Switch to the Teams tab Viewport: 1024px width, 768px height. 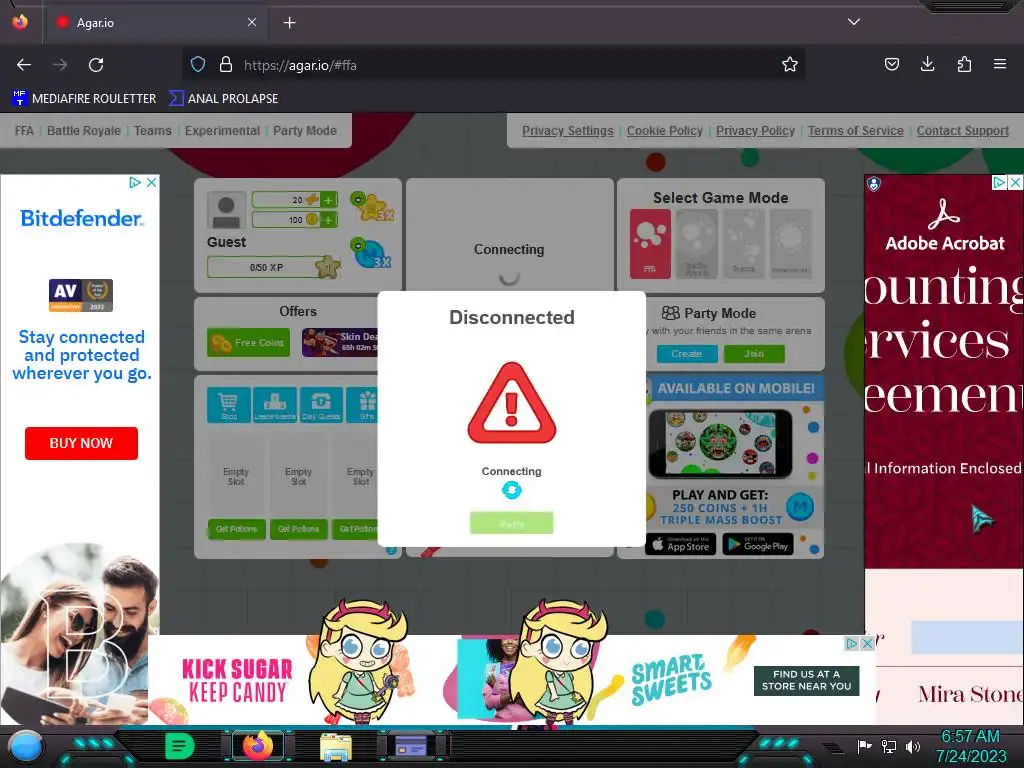[153, 131]
